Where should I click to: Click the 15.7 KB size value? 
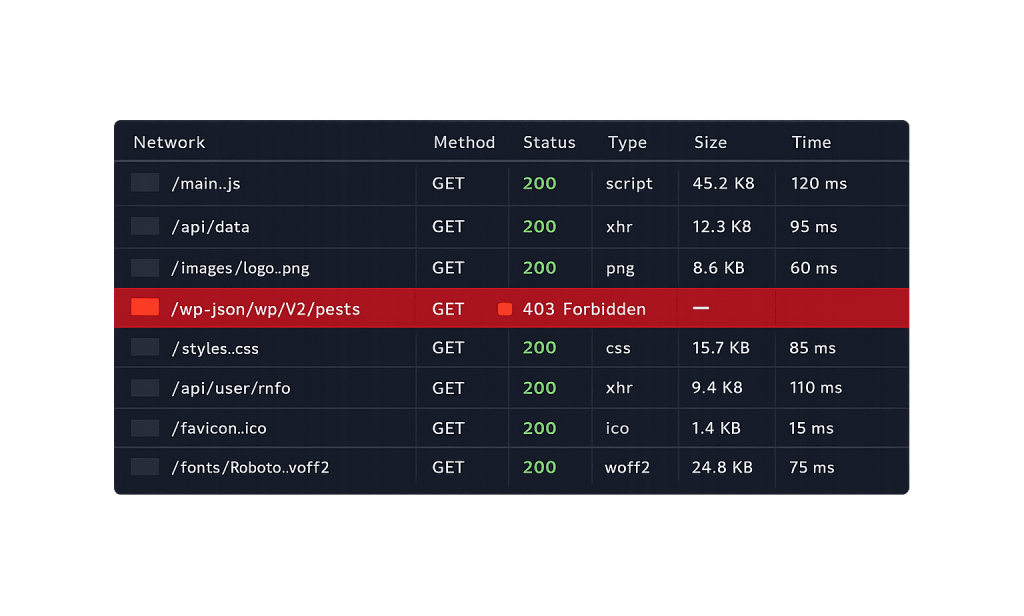pyautogui.click(x=721, y=348)
